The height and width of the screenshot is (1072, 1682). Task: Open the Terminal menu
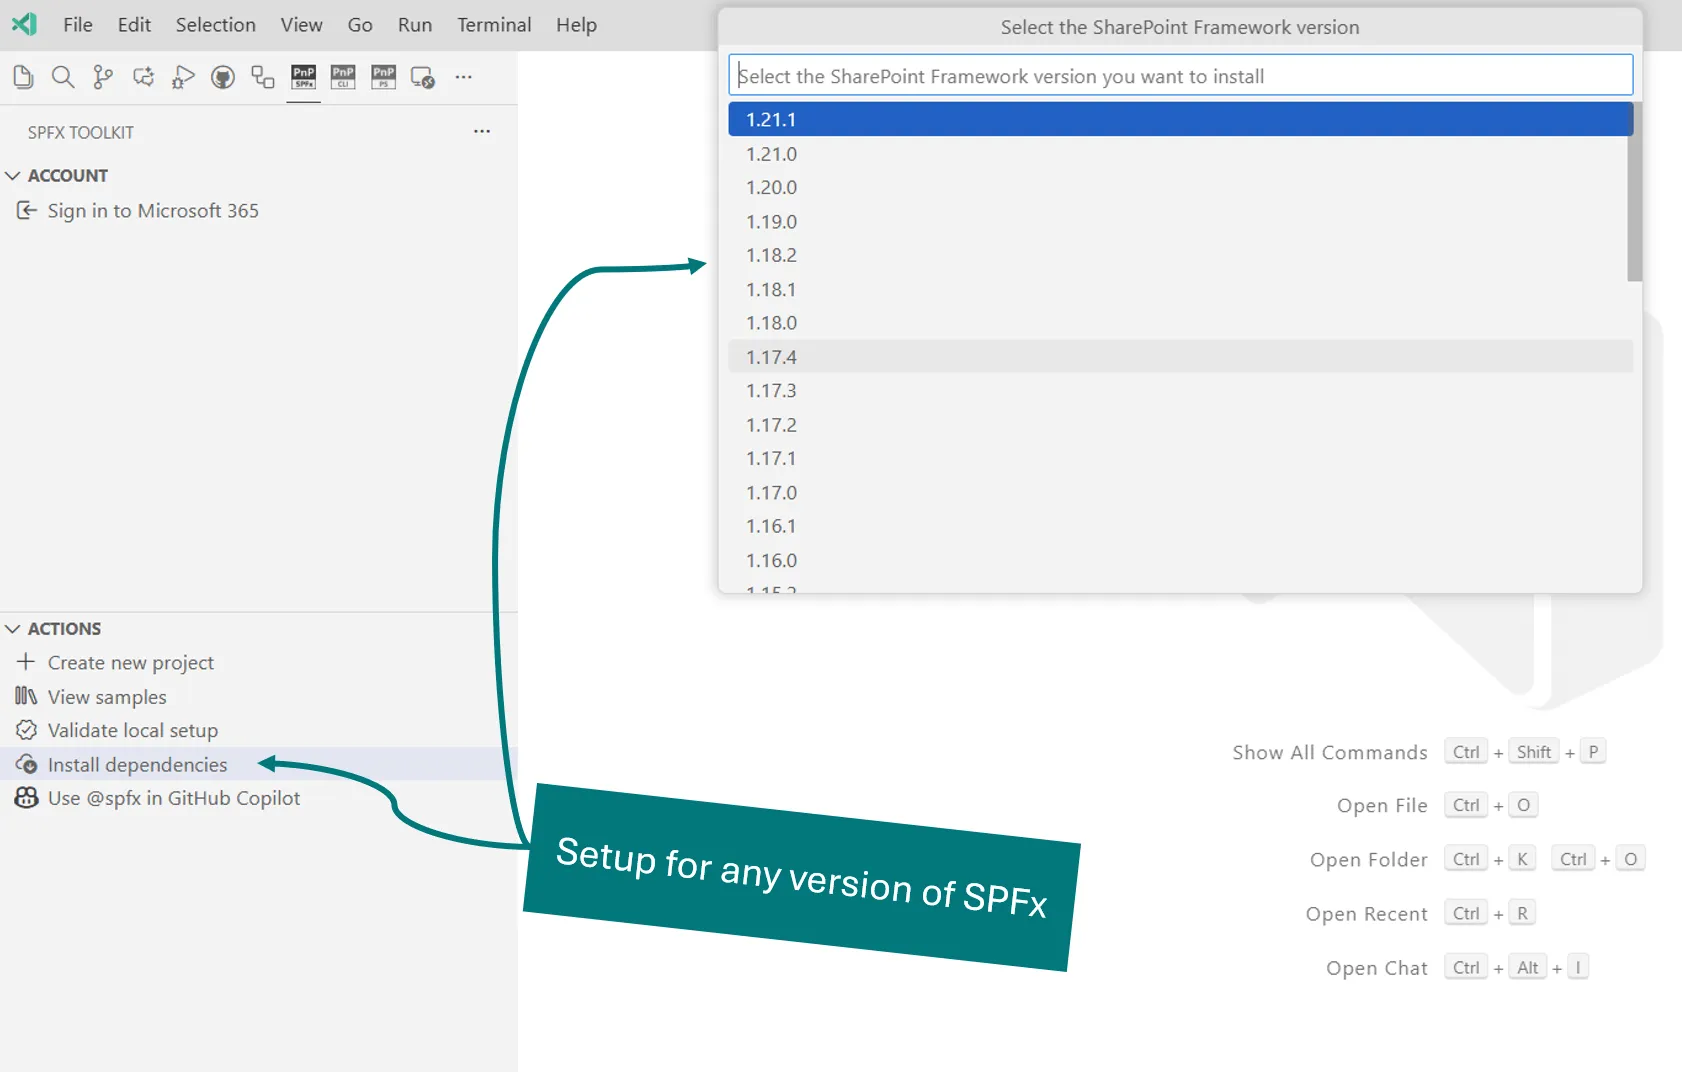point(494,25)
